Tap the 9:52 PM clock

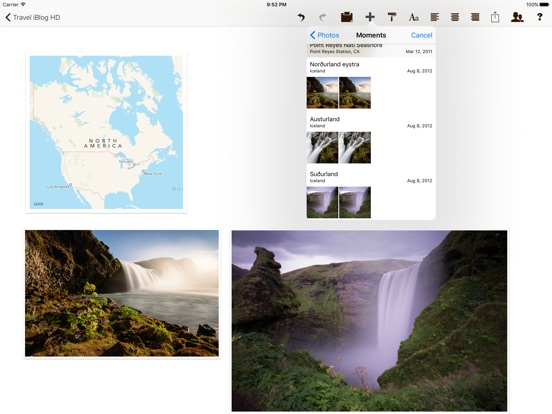(276, 5)
